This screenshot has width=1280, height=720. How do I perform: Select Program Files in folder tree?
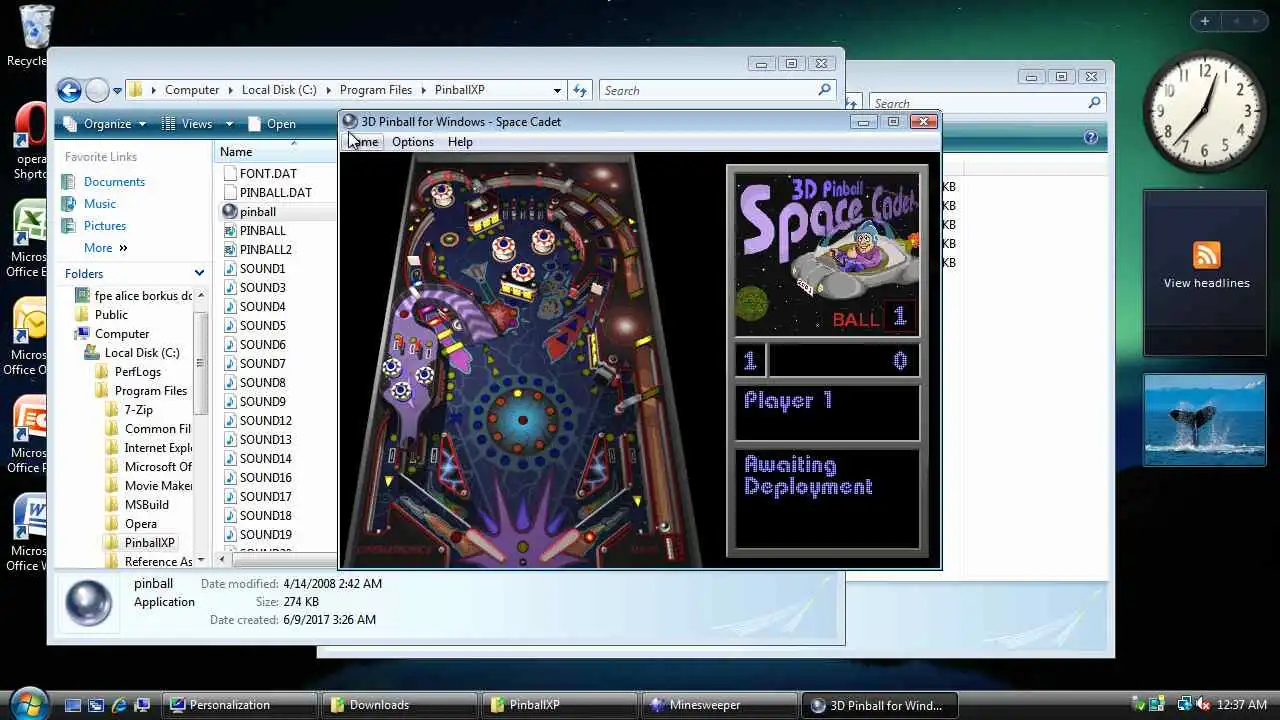(150, 391)
